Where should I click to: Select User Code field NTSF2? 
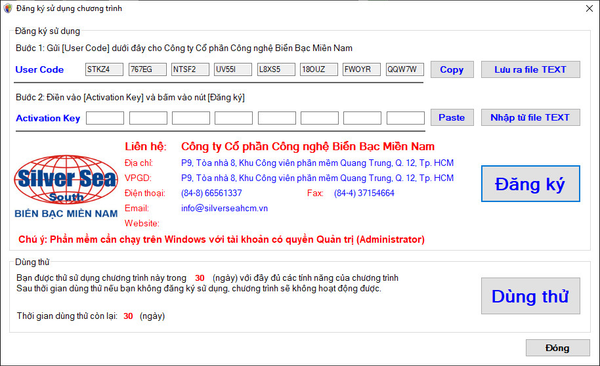click(190, 69)
